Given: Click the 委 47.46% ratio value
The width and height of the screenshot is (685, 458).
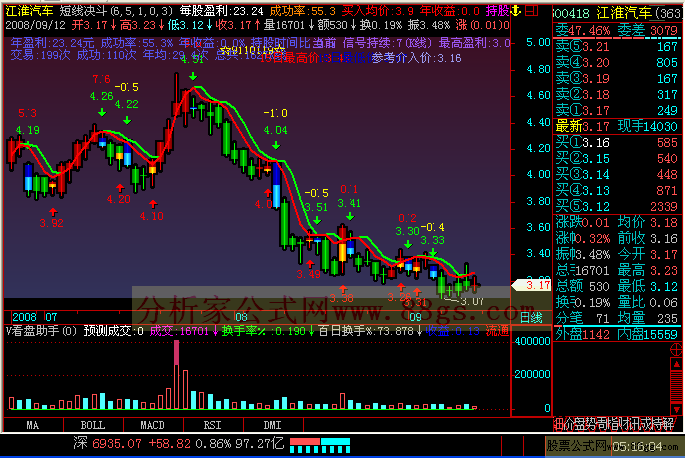Looking at the screenshot, I should click(583, 31).
